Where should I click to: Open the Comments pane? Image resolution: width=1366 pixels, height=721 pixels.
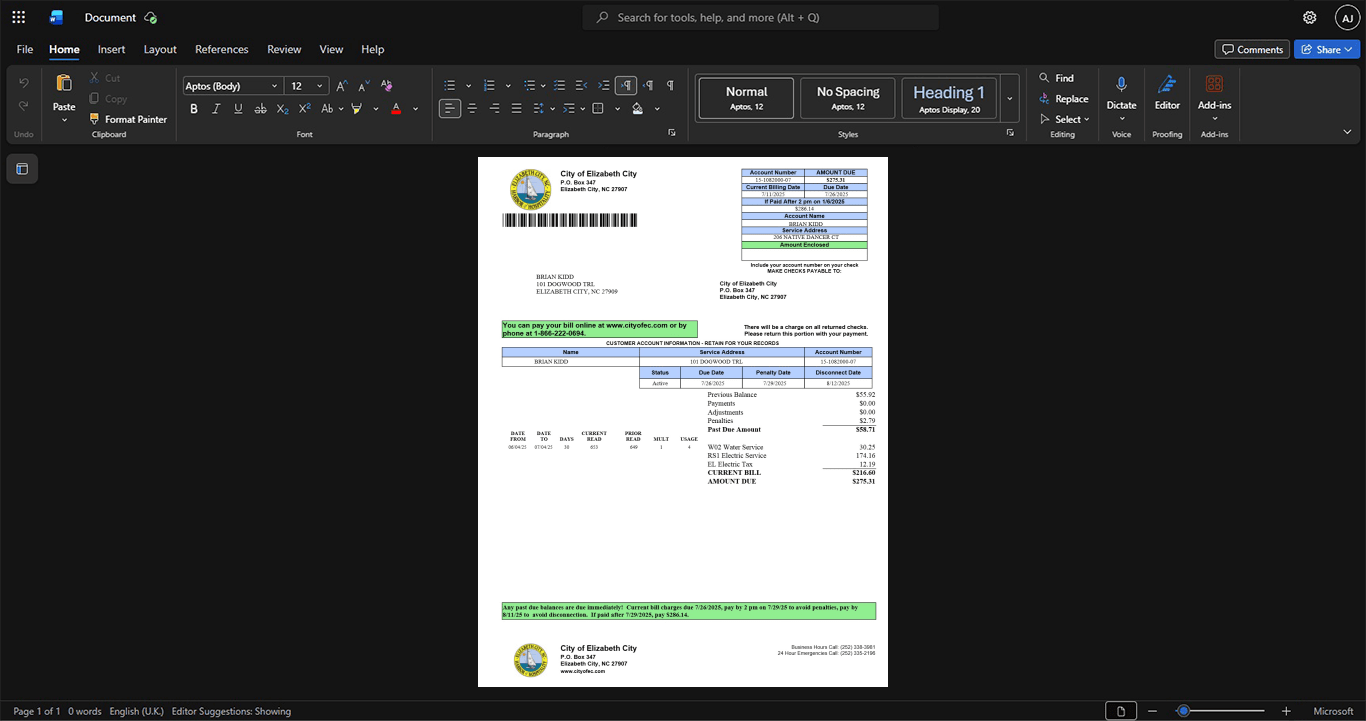pos(1252,49)
